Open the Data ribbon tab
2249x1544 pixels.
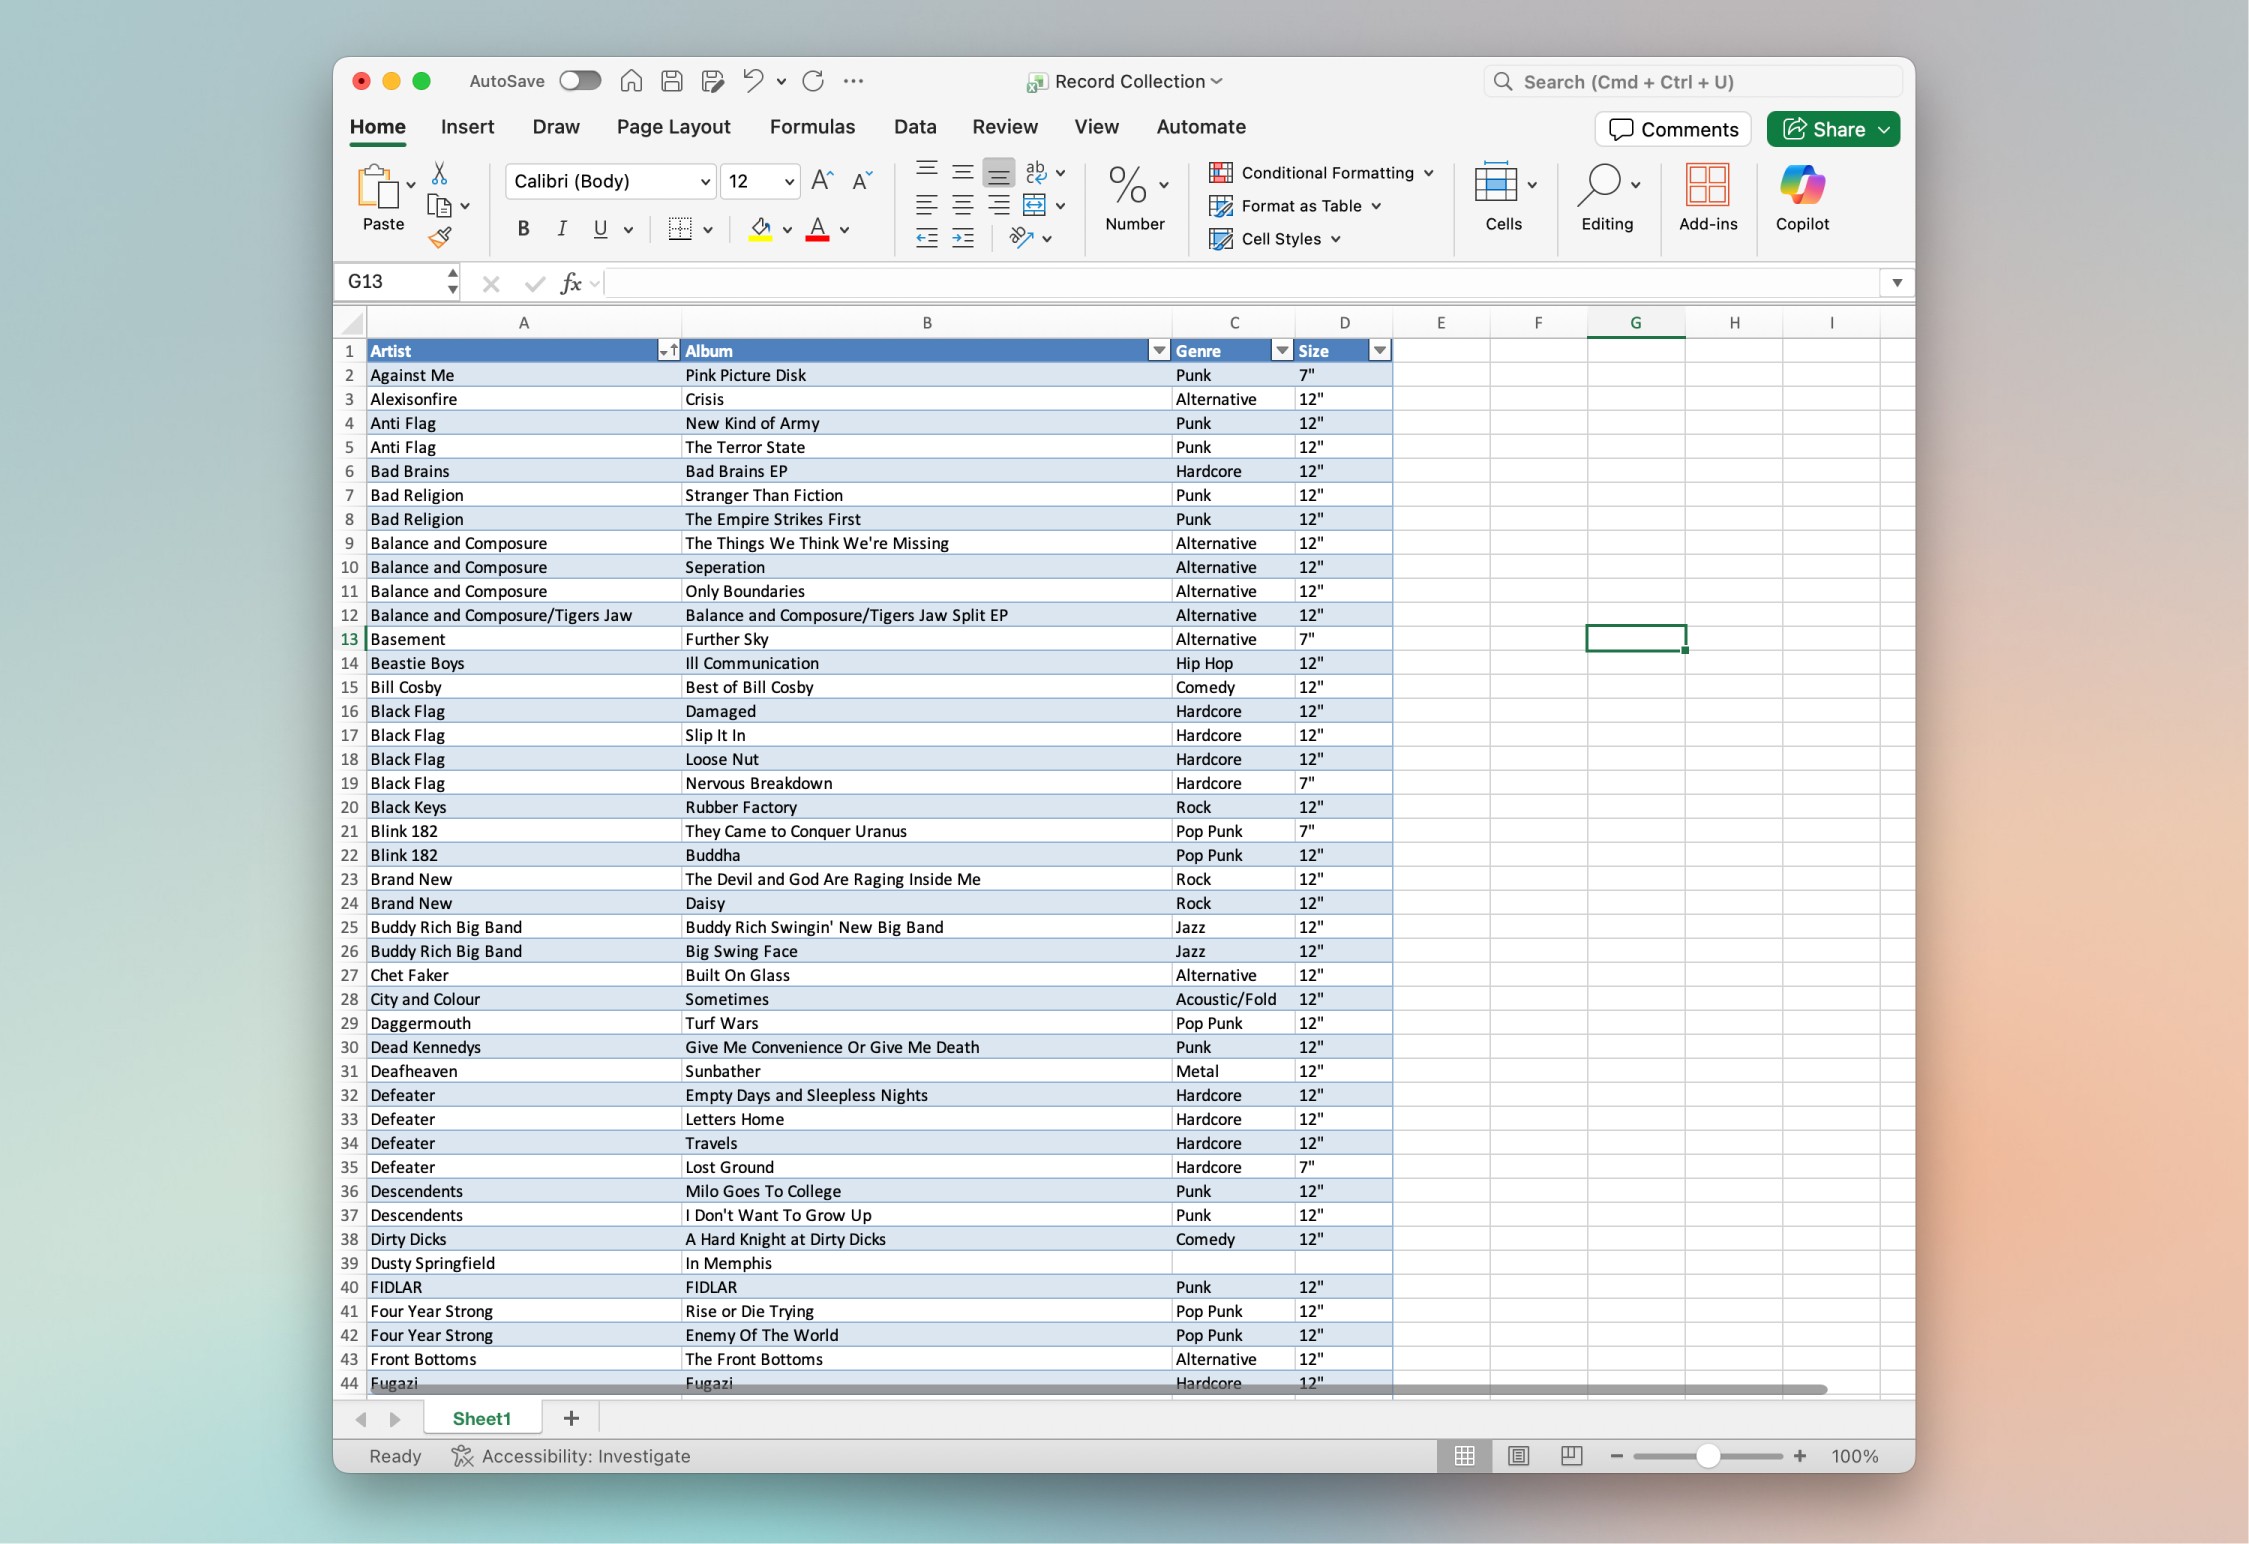[914, 127]
